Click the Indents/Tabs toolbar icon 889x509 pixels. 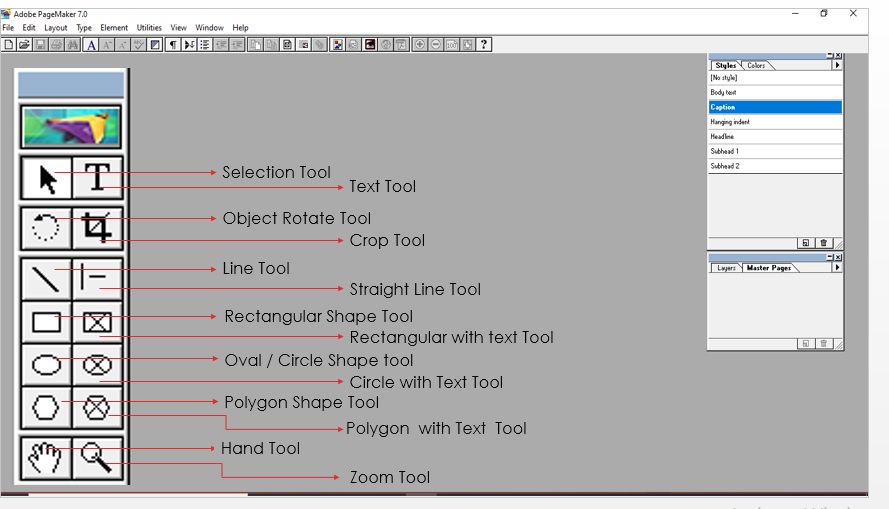tap(189, 45)
